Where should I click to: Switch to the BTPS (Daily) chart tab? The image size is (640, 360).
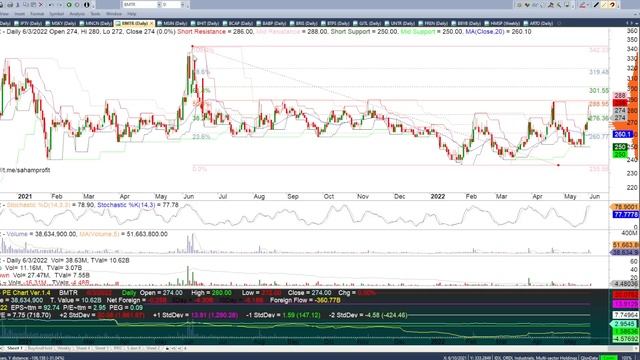(336, 23)
